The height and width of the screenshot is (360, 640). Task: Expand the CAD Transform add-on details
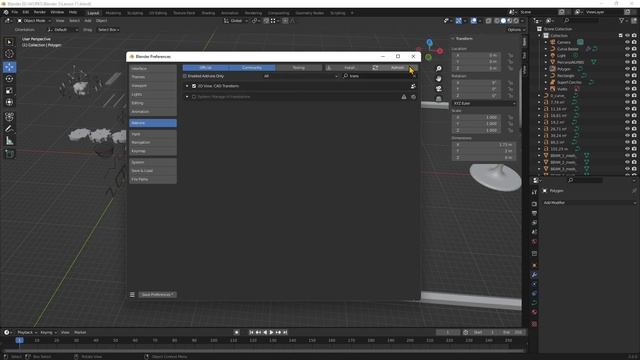187,86
